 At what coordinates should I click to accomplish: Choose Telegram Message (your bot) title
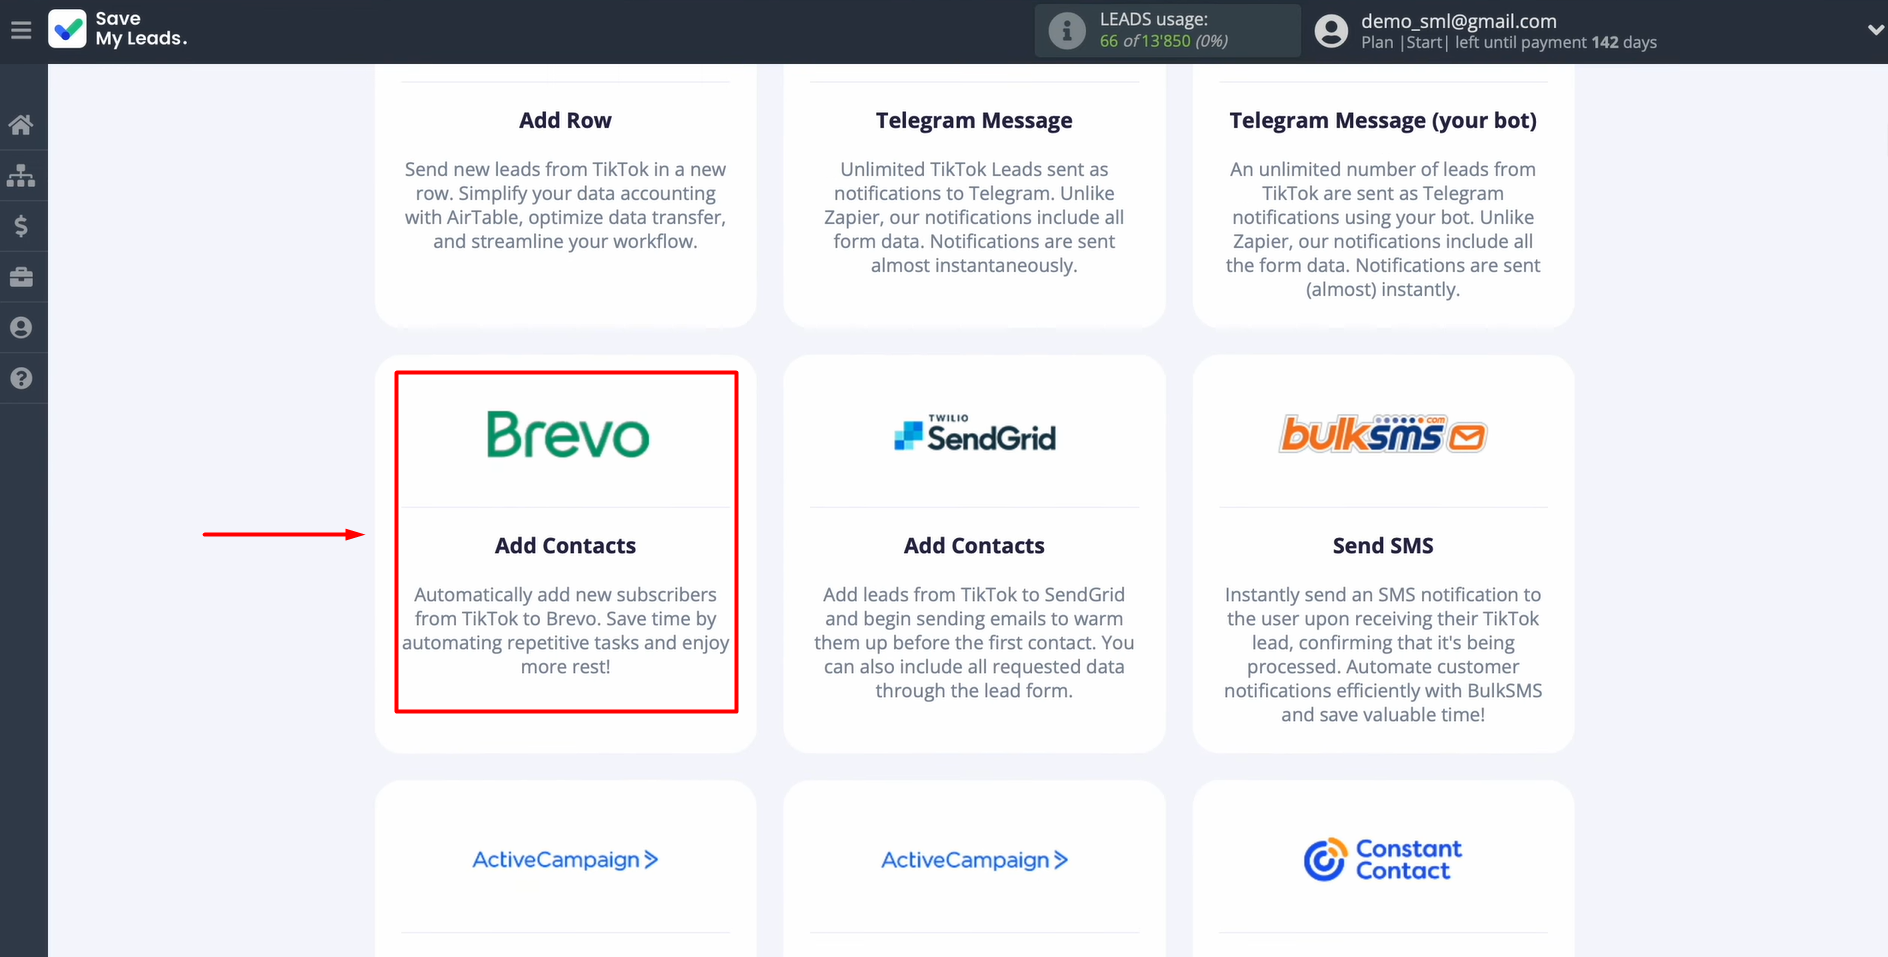tap(1383, 121)
